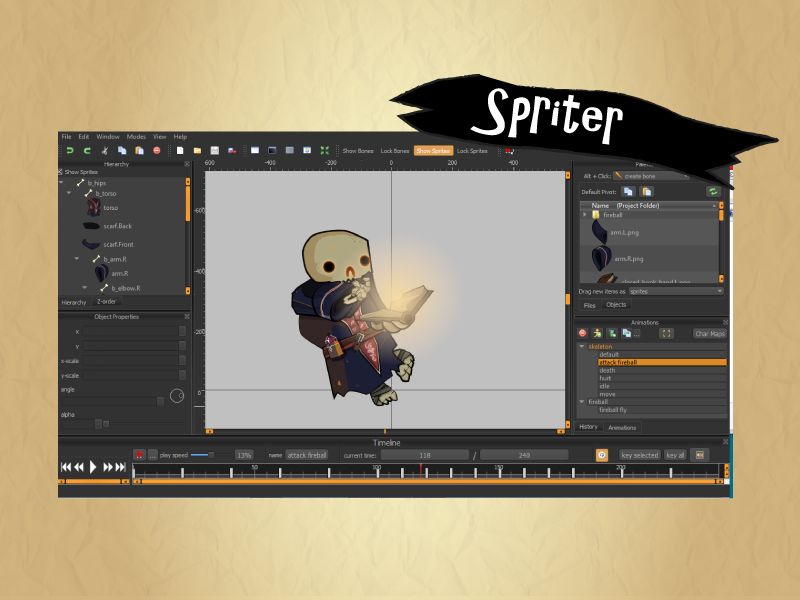800x600 pixels.
Task: Collapse the b_hips bone node
Action: (62, 182)
